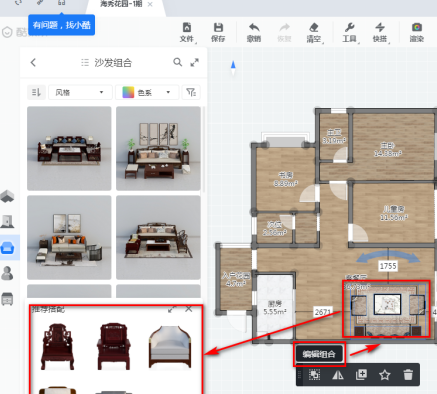Click the 快搭 lightning icon
The width and height of the screenshot is (437, 394).
click(x=380, y=32)
